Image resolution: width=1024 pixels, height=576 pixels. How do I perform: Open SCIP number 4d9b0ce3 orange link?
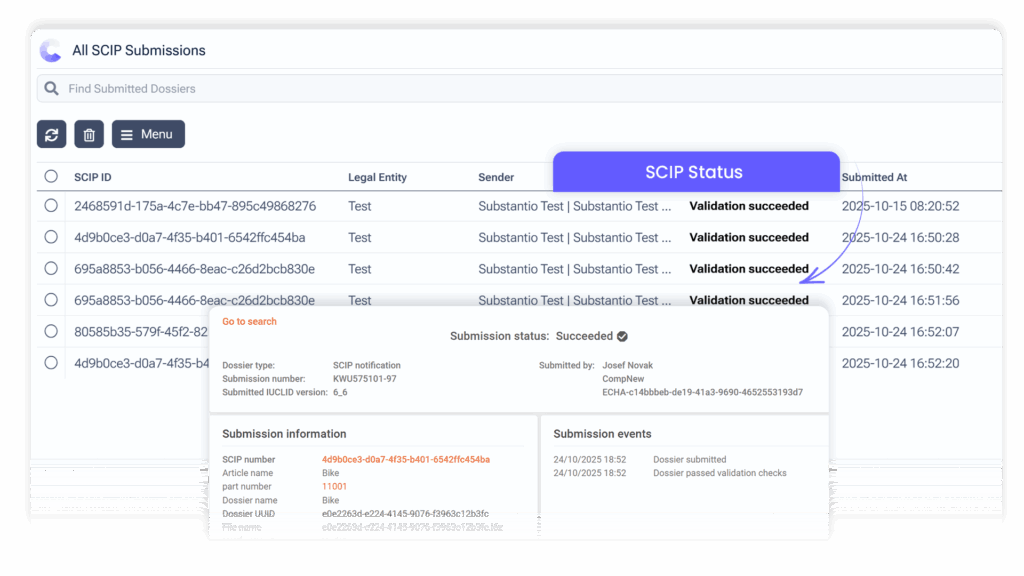click(x=405, y=459)
